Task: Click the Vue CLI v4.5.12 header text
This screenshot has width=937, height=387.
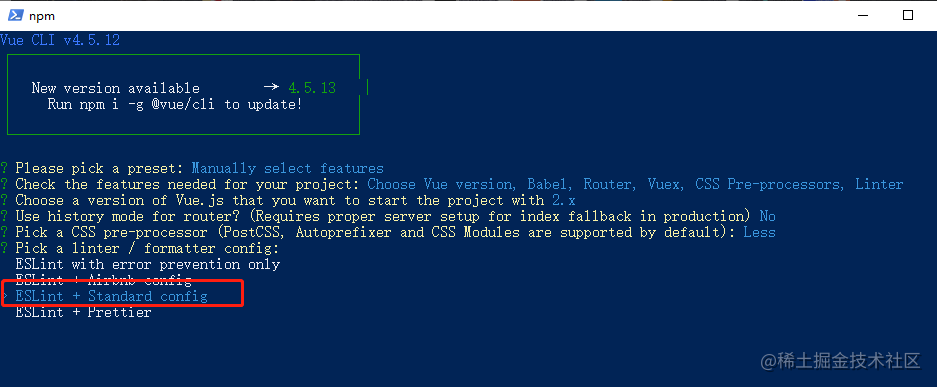Action: click(60, 40)
